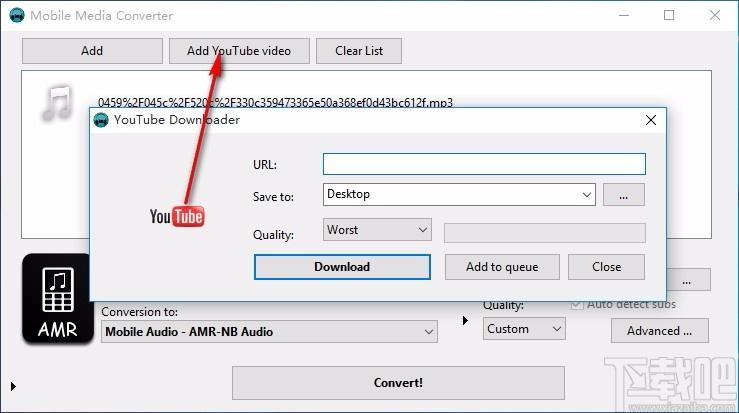
Task: Click the Close button in dialog
Action: coord(606,267)
